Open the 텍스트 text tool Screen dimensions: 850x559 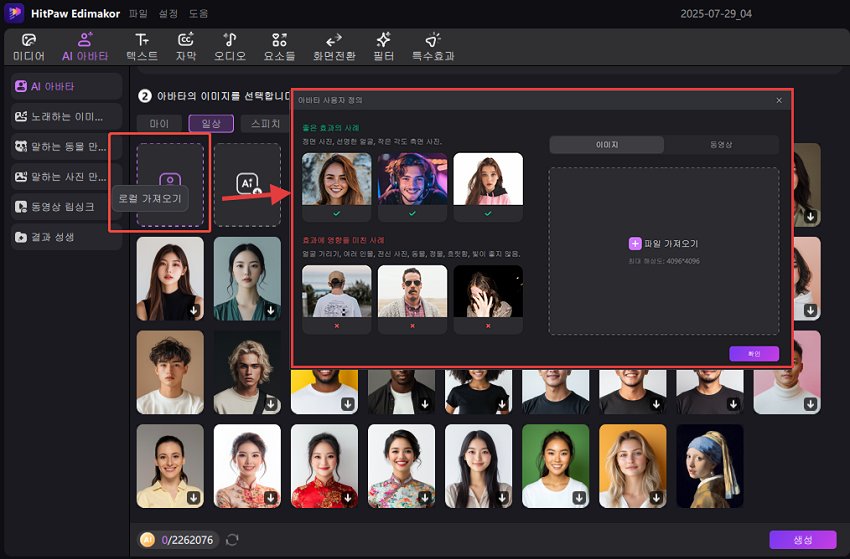142,47
